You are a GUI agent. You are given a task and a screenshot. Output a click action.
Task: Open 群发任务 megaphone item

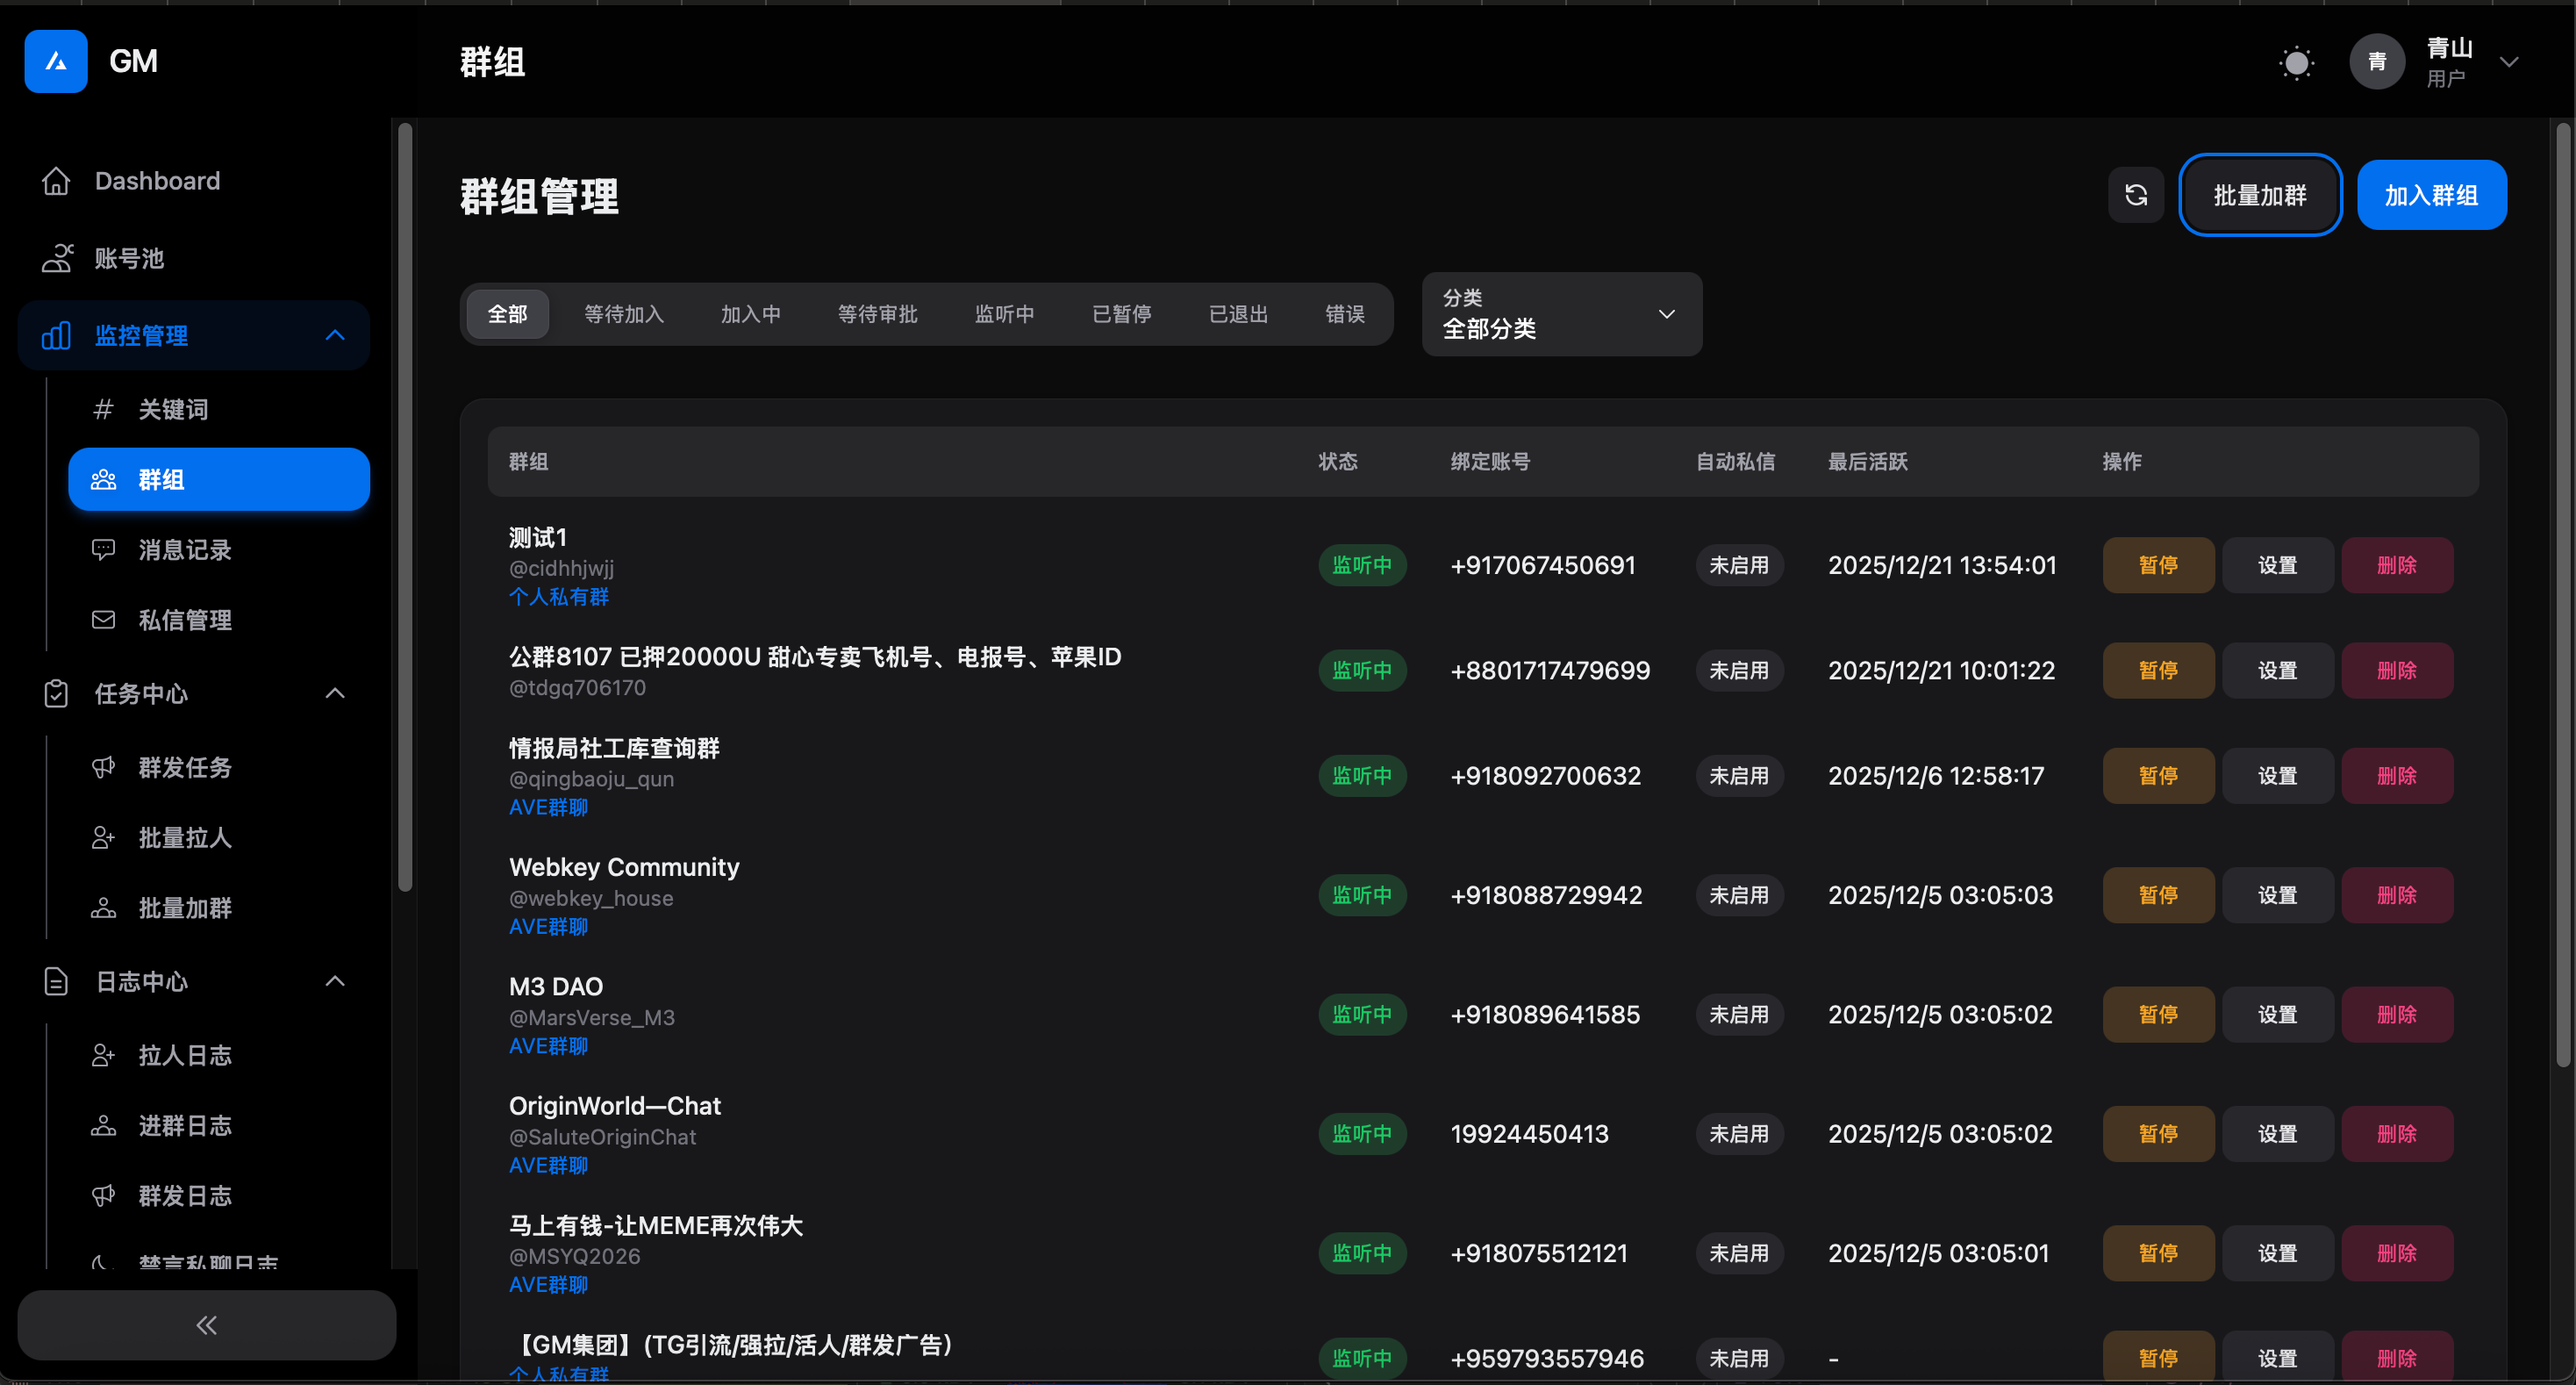click(184, 767)
